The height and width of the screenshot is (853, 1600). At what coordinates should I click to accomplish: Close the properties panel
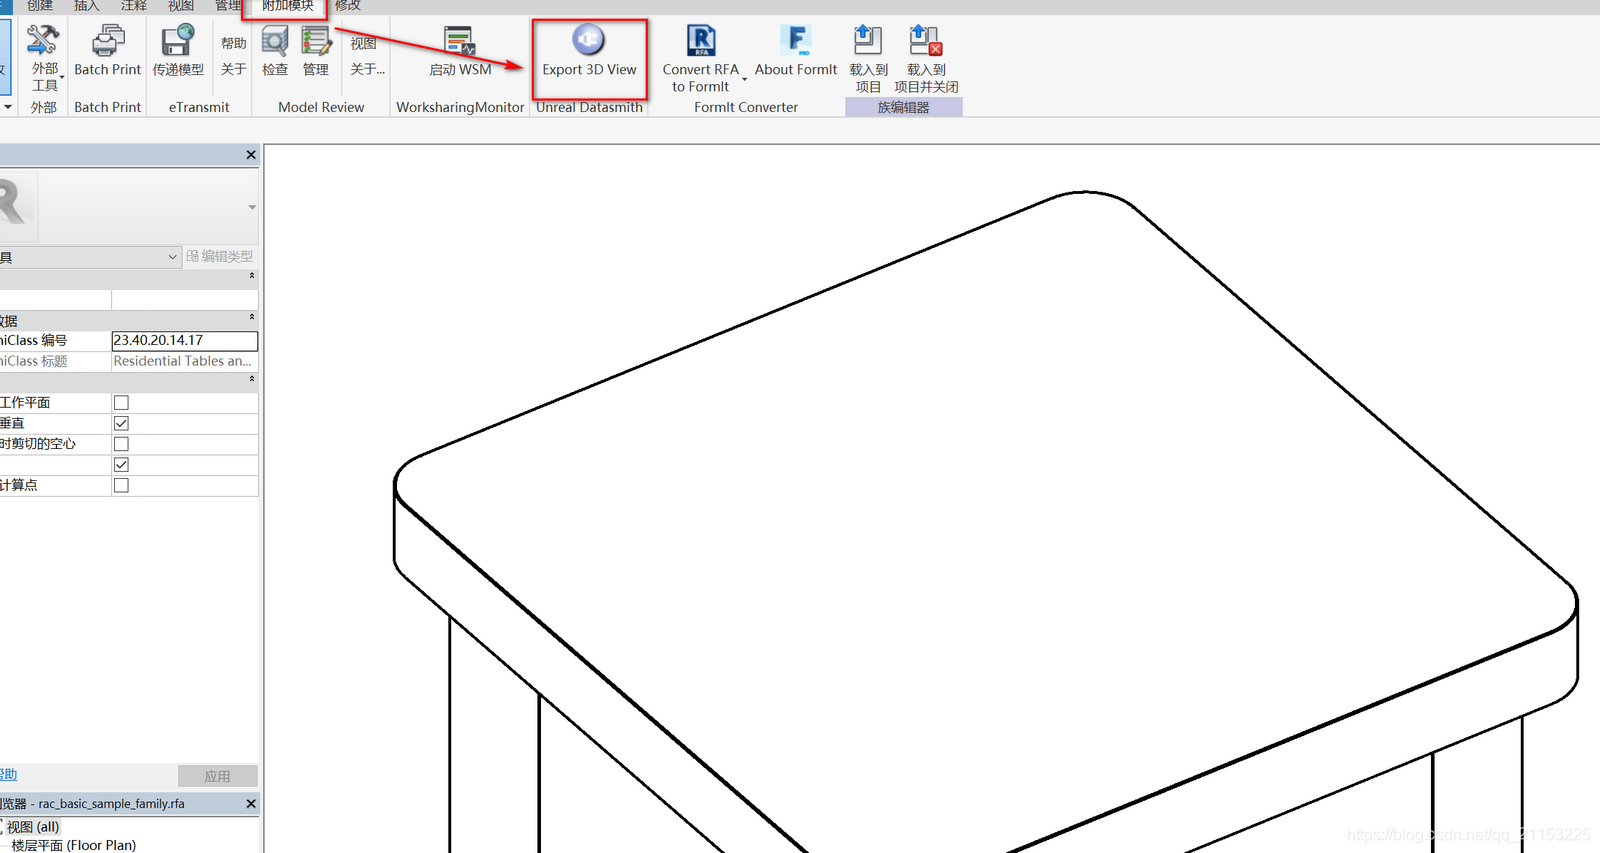(x=251, y=155)
